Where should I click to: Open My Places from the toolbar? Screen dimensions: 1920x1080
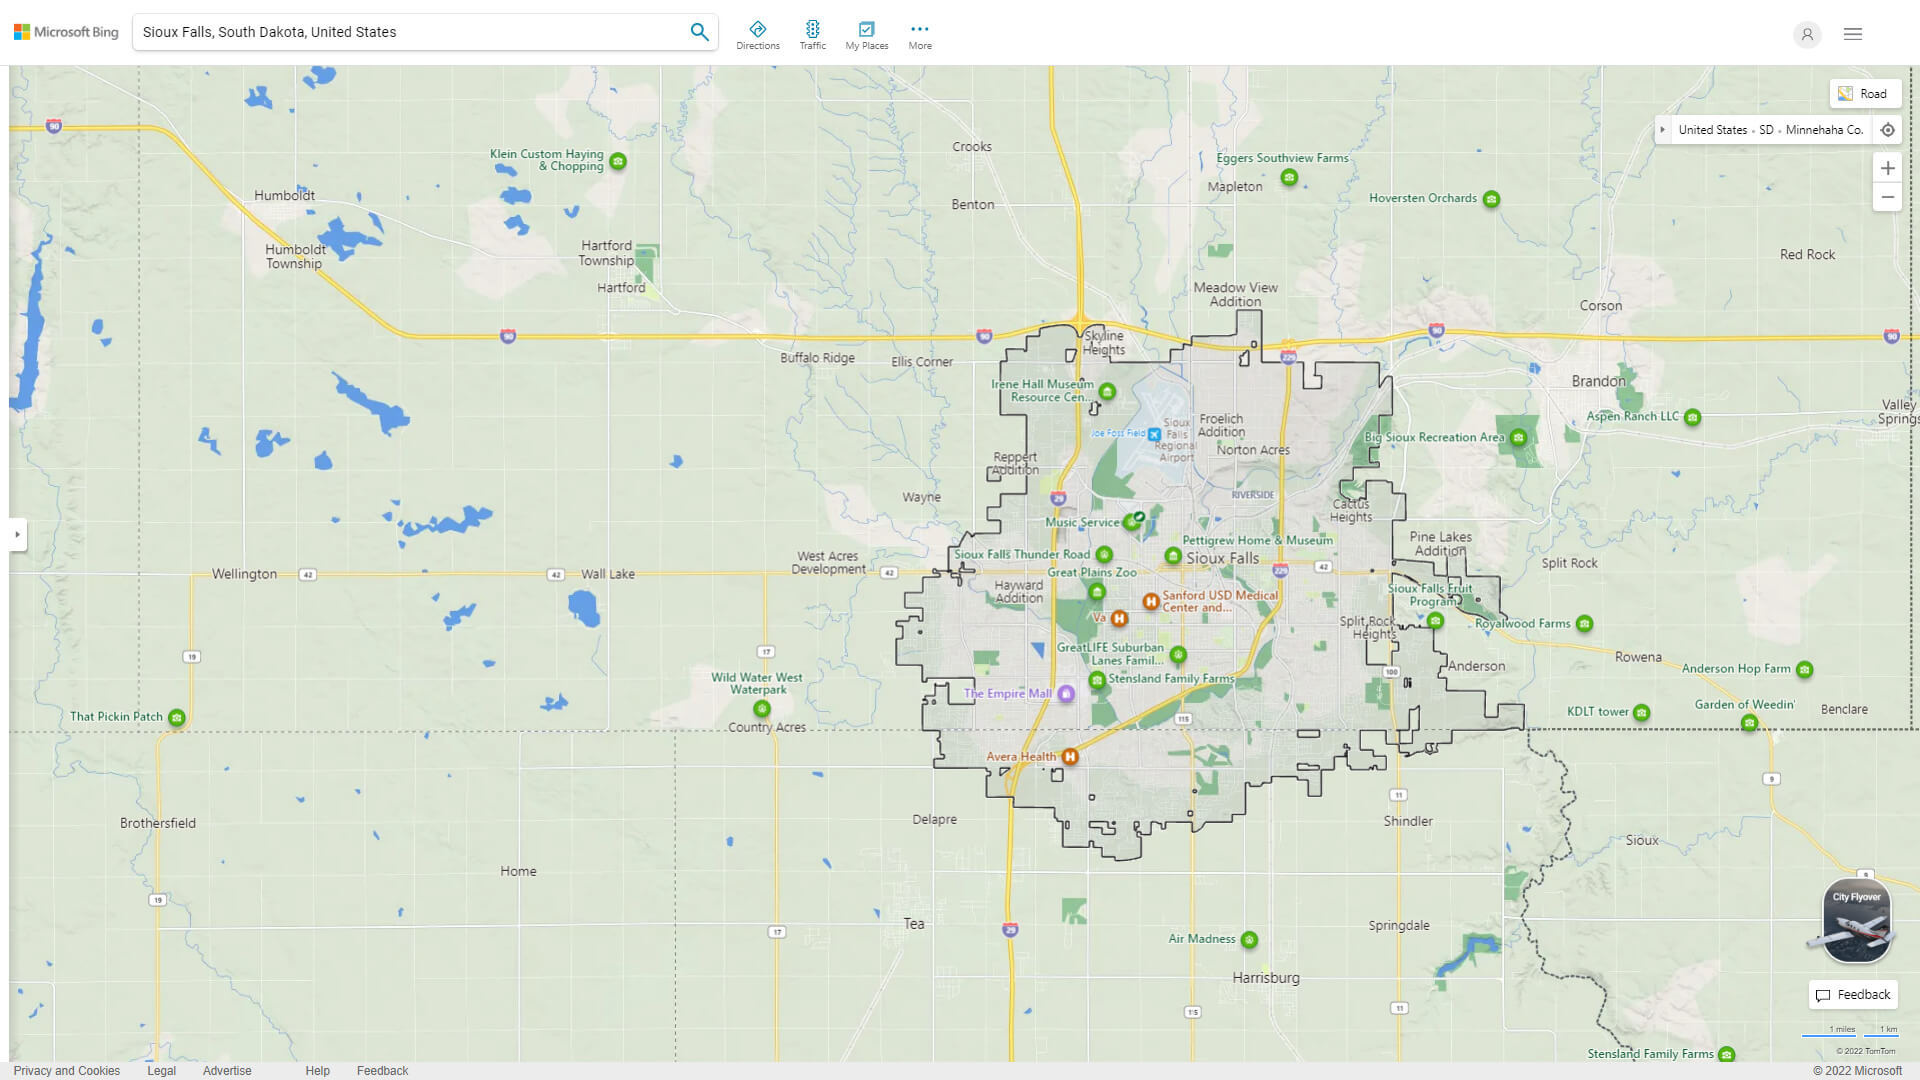click(x=866, y=29)
